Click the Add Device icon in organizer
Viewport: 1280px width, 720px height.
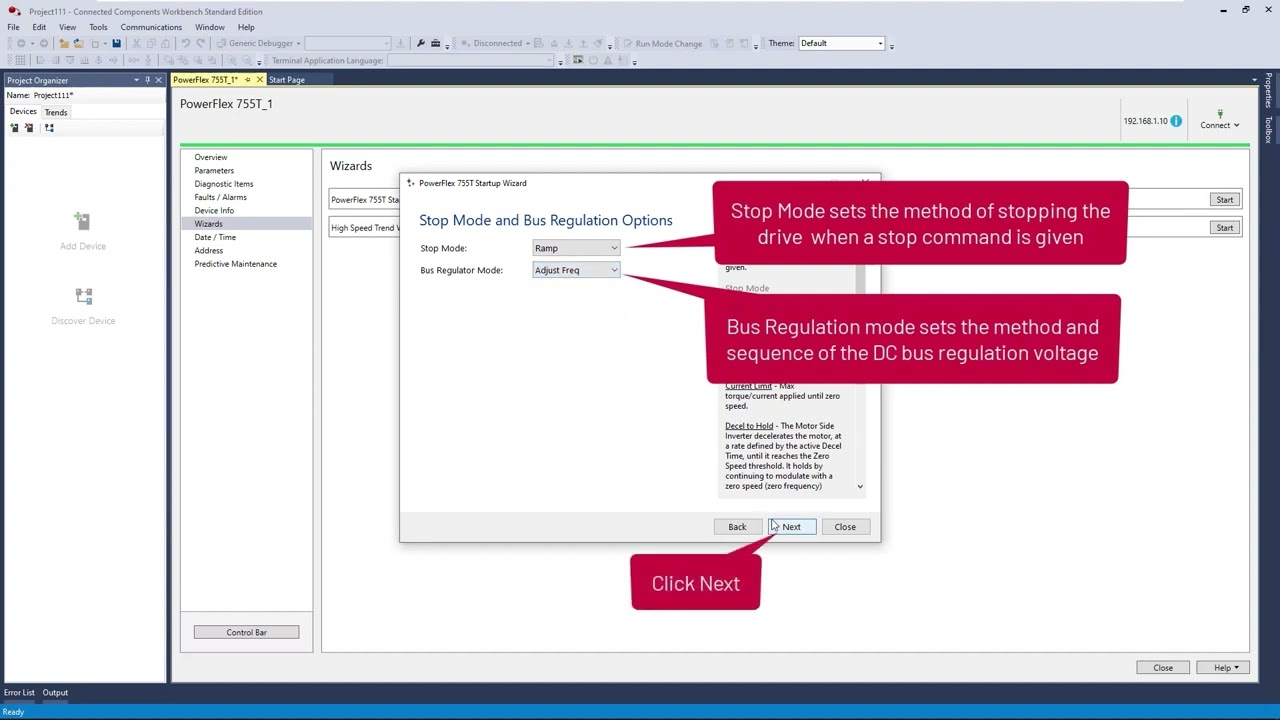pos(83,221)
